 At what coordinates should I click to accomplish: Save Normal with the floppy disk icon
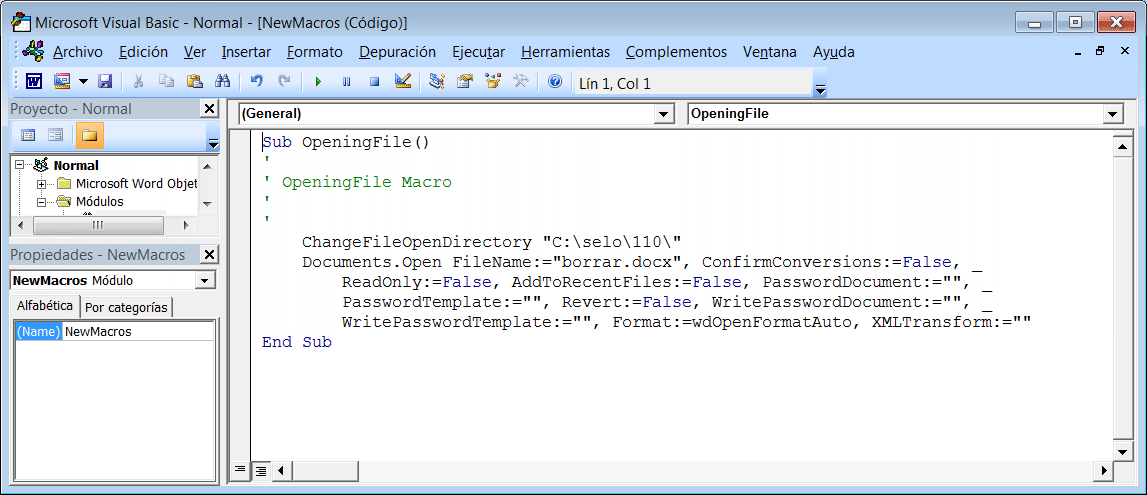(105, 82)
